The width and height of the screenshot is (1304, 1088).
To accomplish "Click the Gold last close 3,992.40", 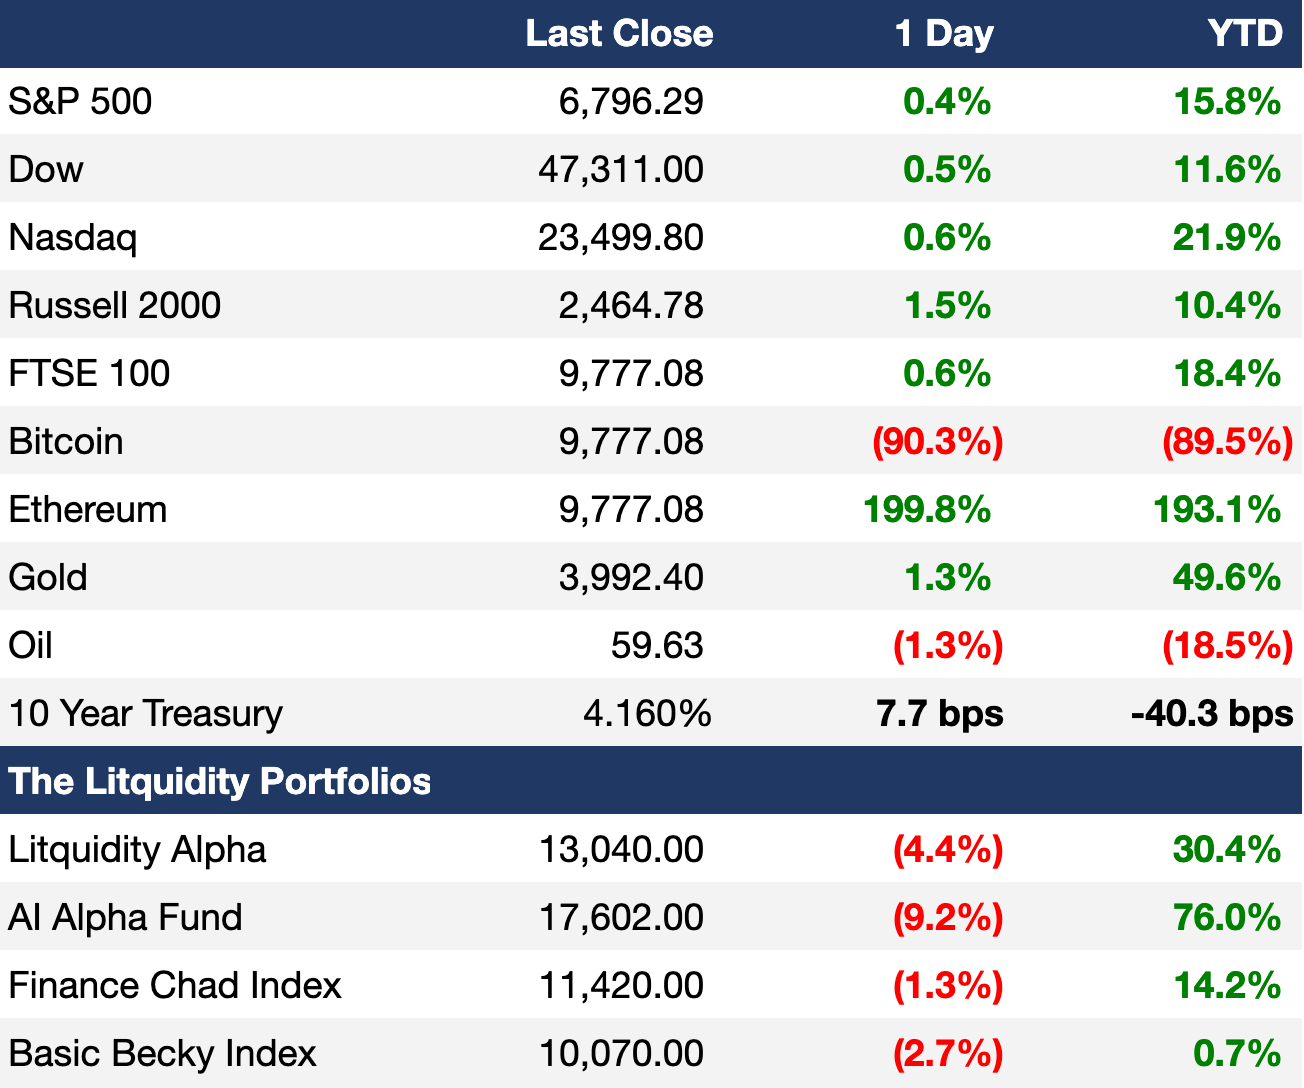I will point(631,577).
